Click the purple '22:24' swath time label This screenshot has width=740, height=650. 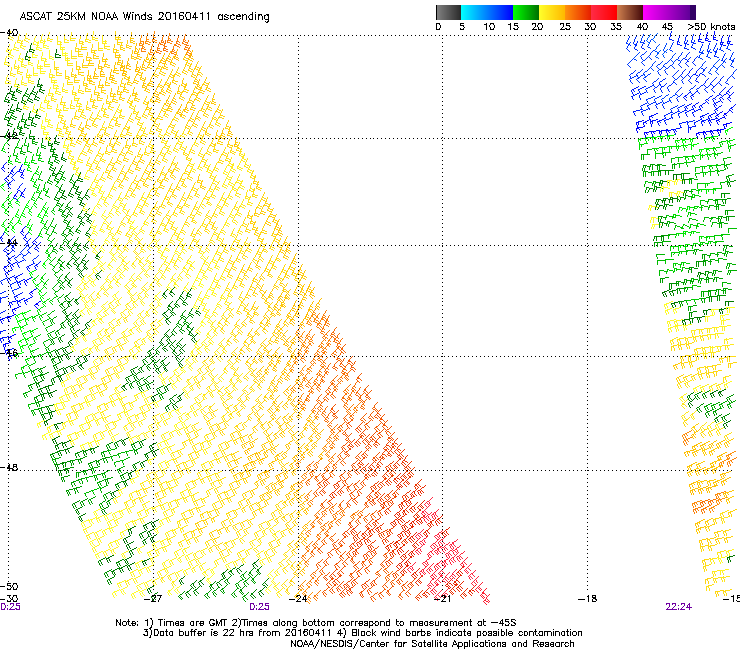[679, 607]
